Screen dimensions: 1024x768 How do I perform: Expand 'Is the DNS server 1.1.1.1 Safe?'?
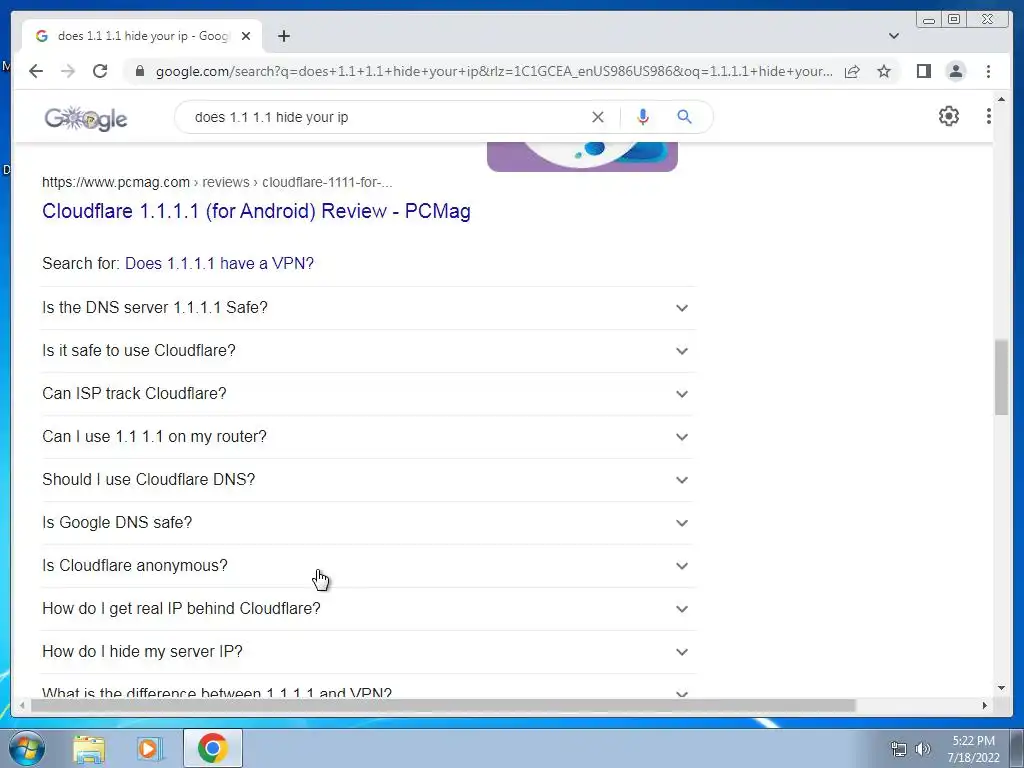pos(368,308)
